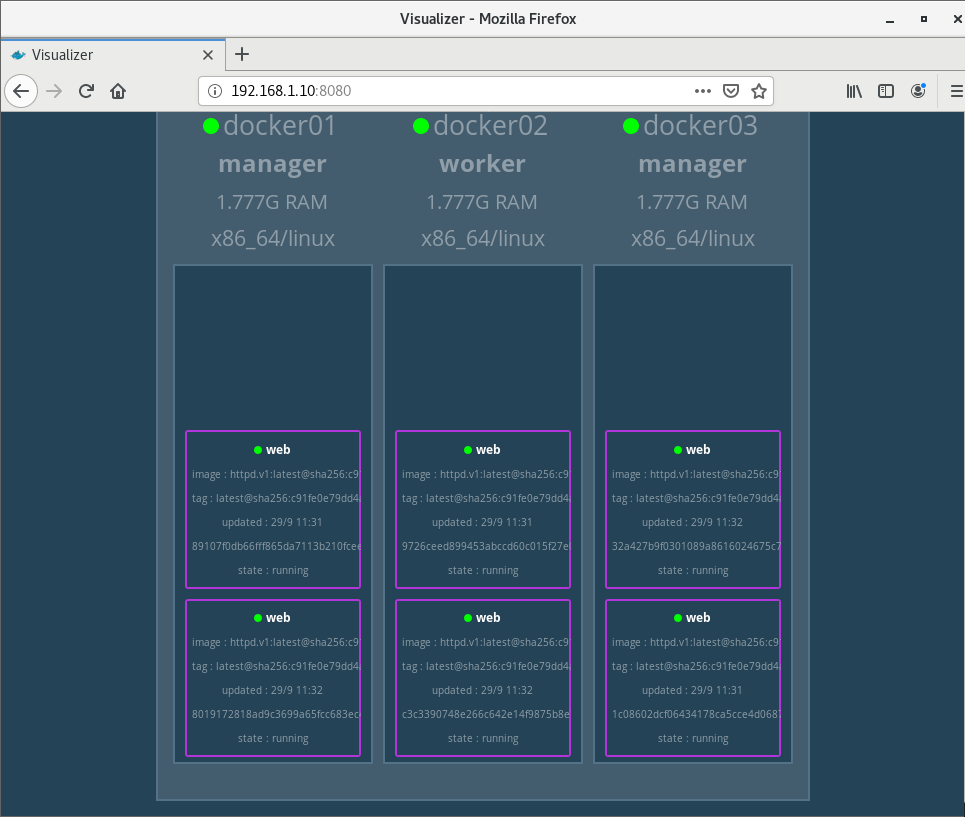Select the docker01 node name
965x817 pixels.
point(279,126)
